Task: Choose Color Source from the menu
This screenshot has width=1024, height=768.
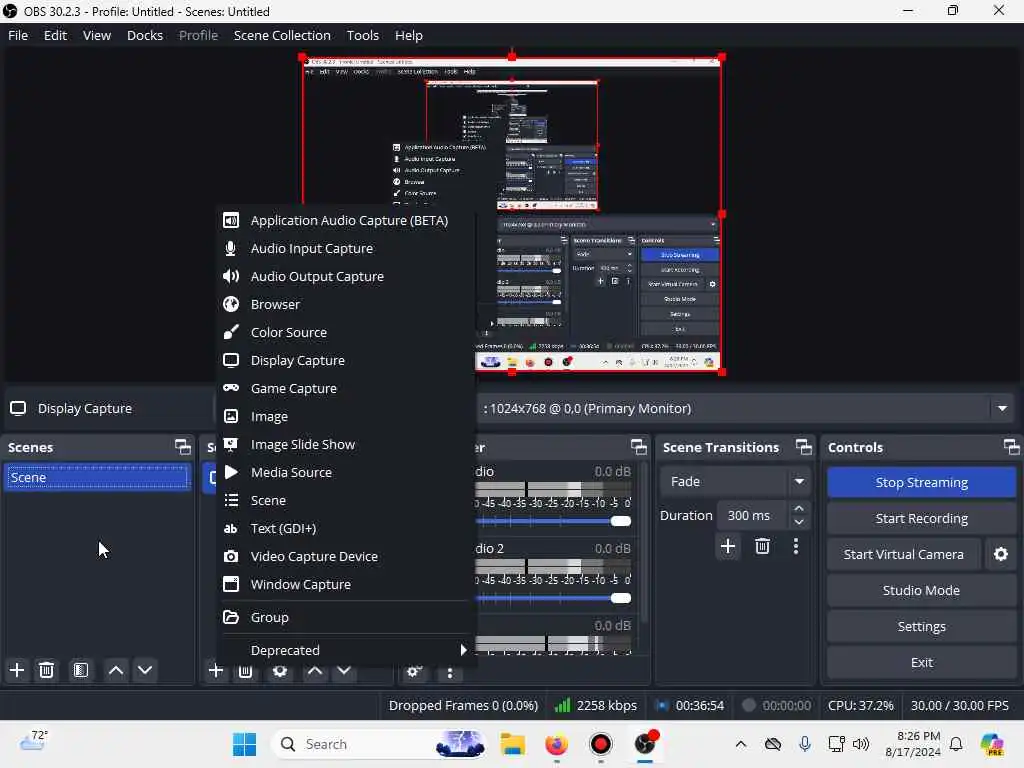Action: coord(346,332)
